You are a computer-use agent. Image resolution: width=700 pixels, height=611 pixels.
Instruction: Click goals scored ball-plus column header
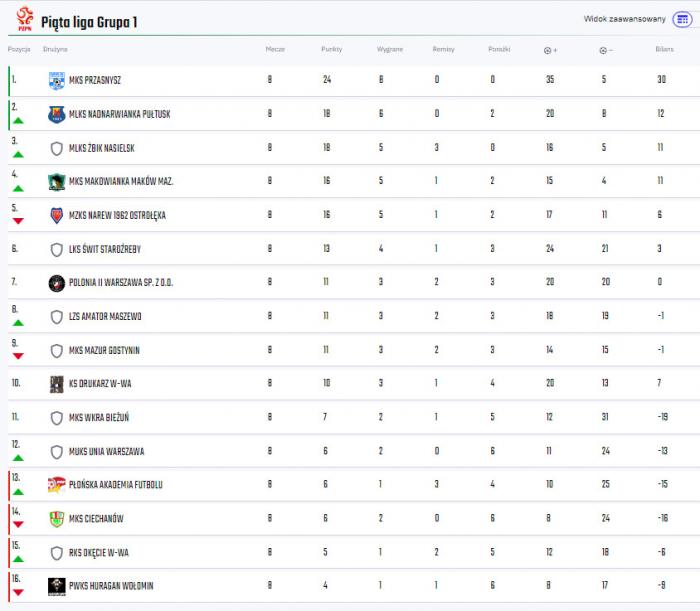click(x=550, y=50)
